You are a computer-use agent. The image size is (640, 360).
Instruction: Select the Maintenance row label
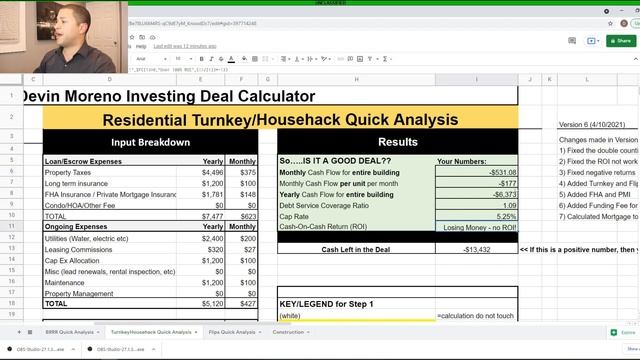coord(64,282)
